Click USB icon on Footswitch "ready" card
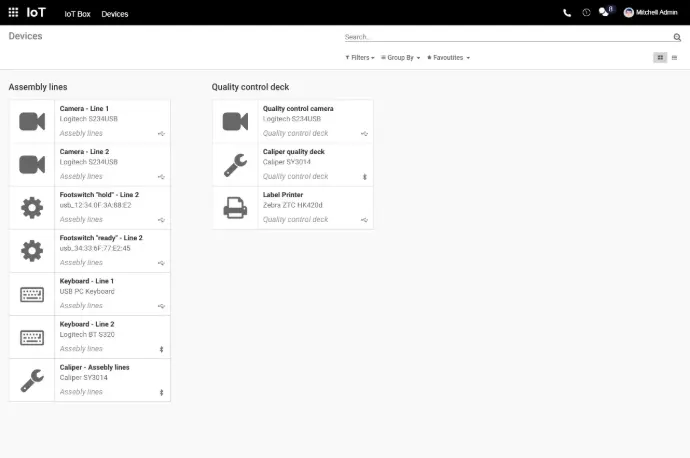 [161, 263]
